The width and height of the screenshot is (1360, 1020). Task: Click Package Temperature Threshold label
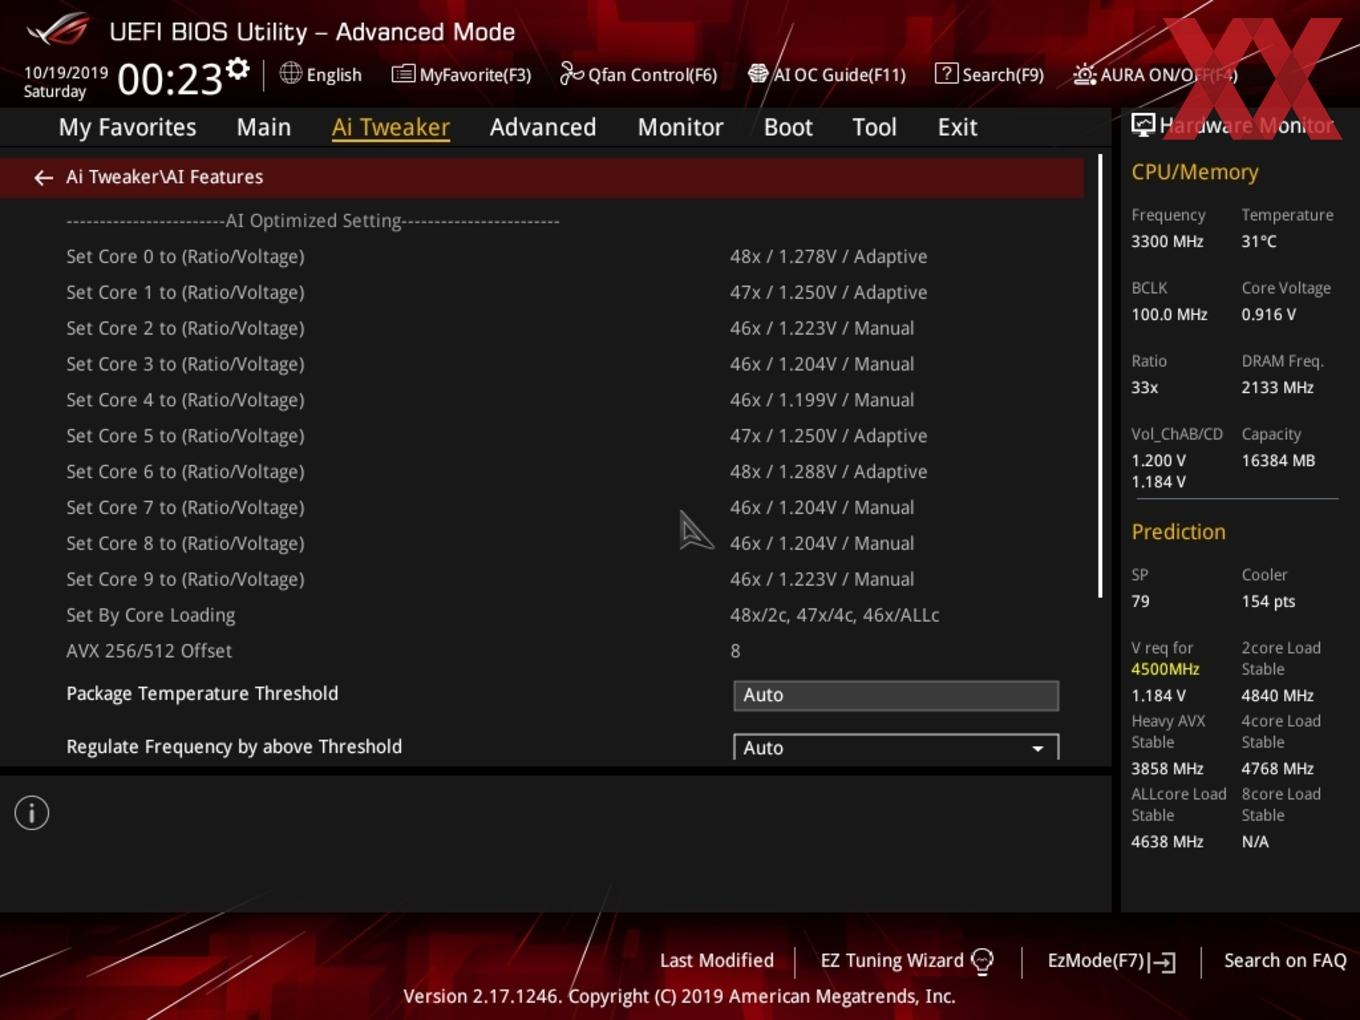[x=202, y=694]
